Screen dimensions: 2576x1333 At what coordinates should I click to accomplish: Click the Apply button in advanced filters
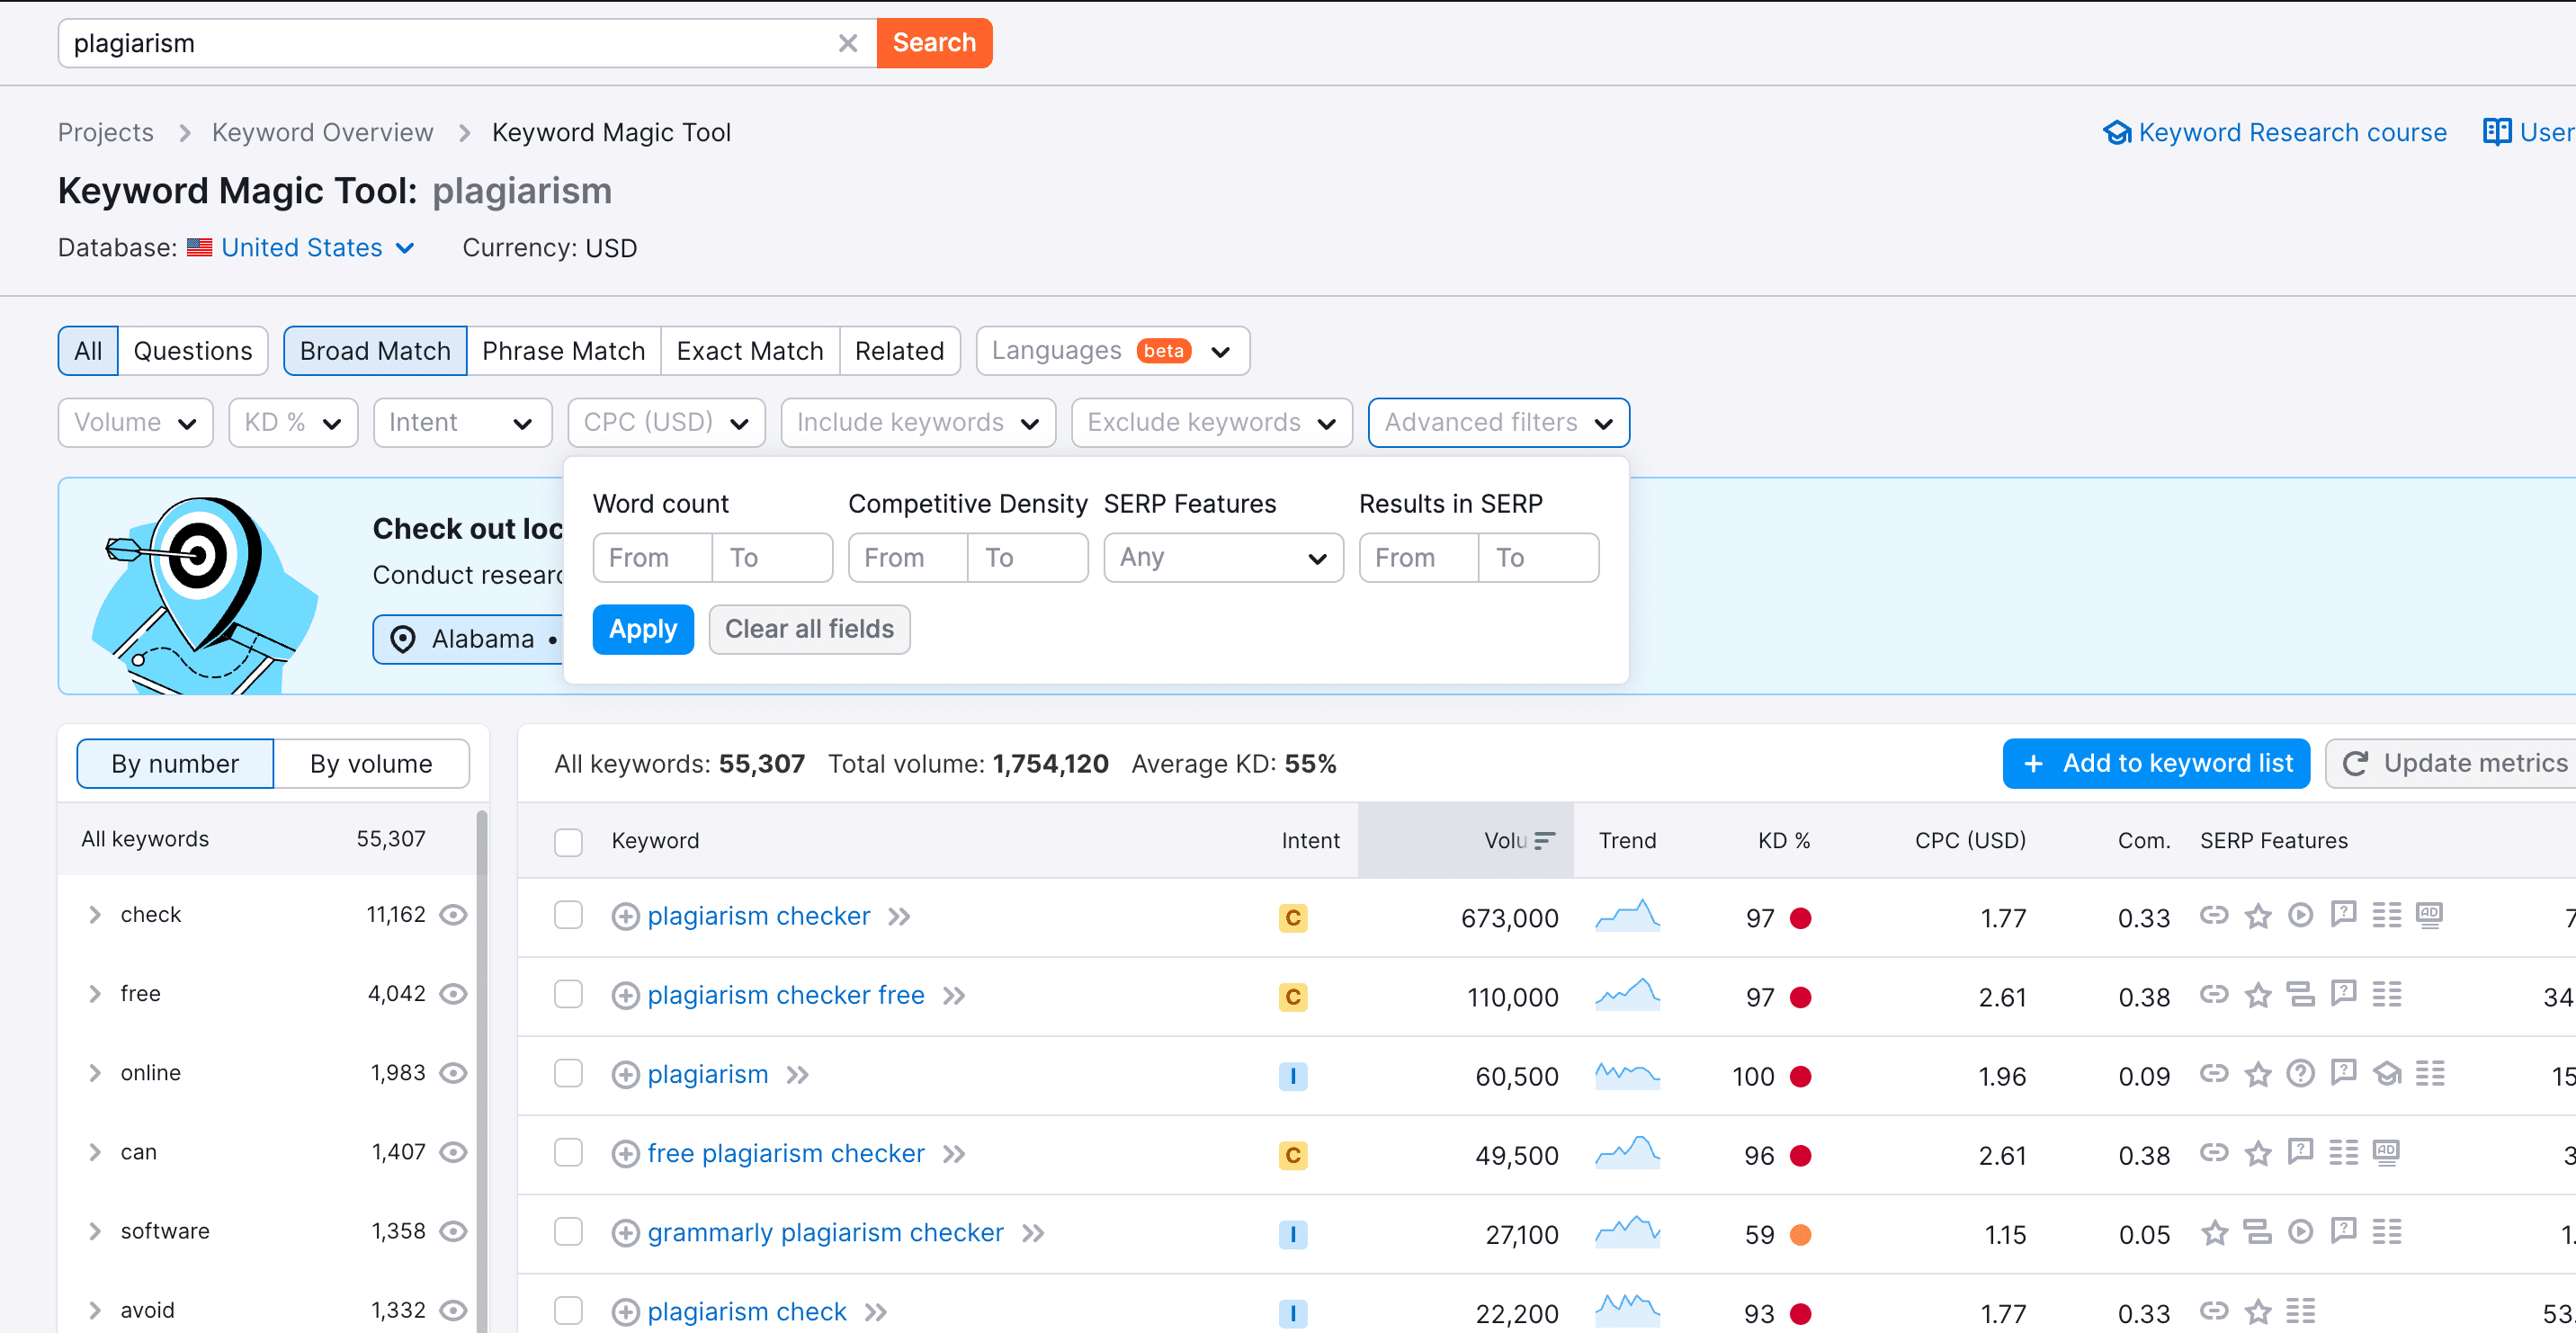click(642, 629)
